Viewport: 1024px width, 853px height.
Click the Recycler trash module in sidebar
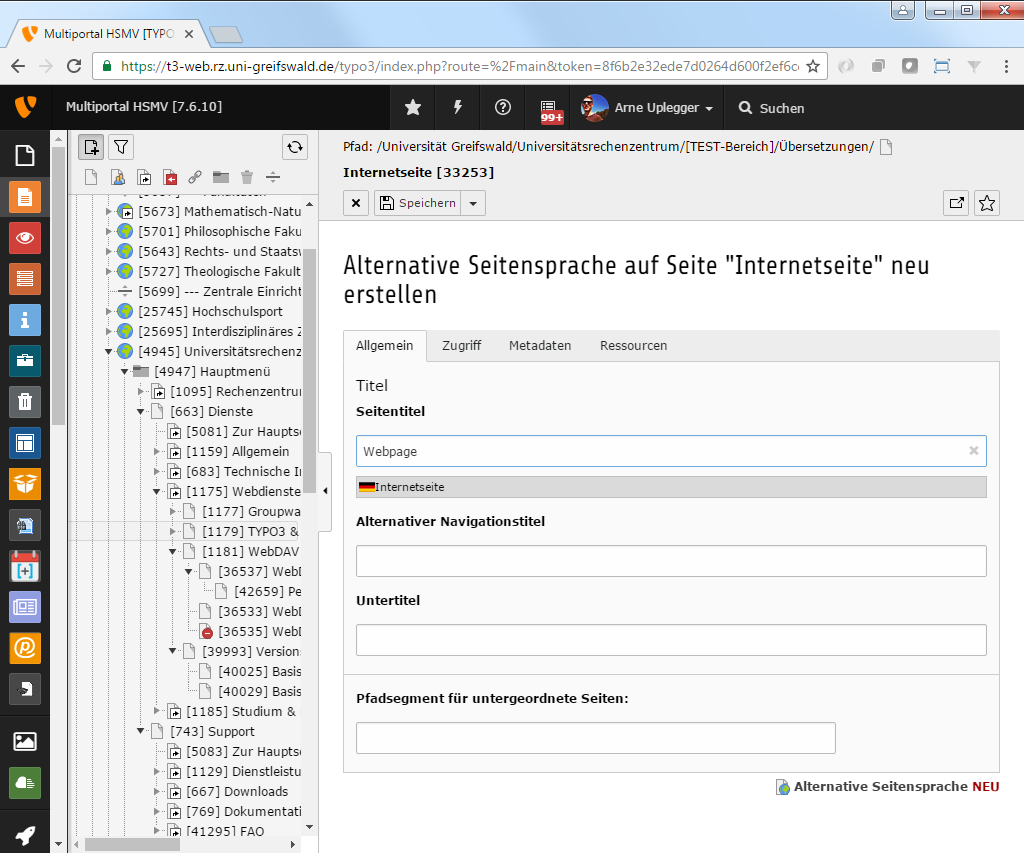pos(25,402)
